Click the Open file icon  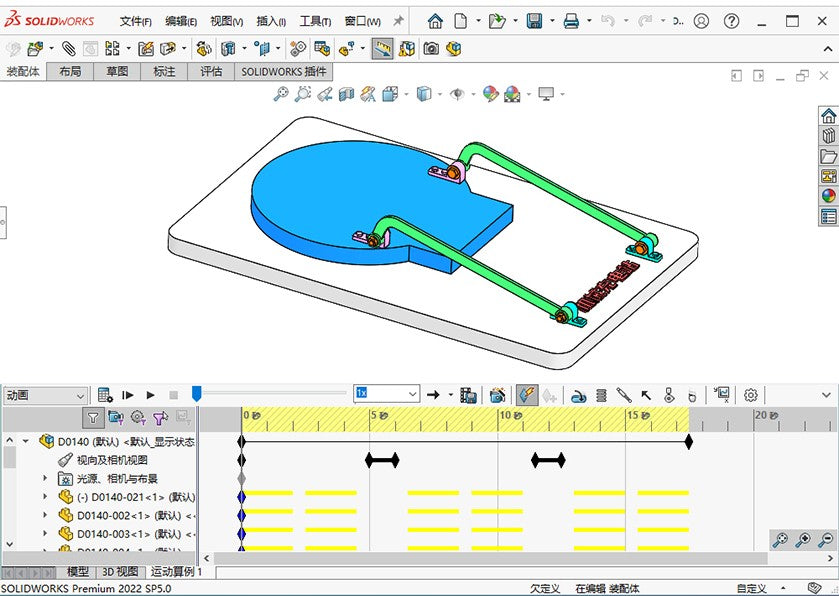click(x=497, y=21)
